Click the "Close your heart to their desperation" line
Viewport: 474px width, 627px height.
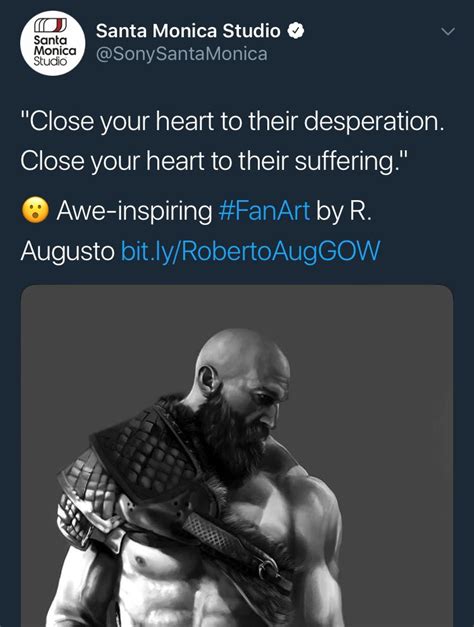tap(232, 122)
